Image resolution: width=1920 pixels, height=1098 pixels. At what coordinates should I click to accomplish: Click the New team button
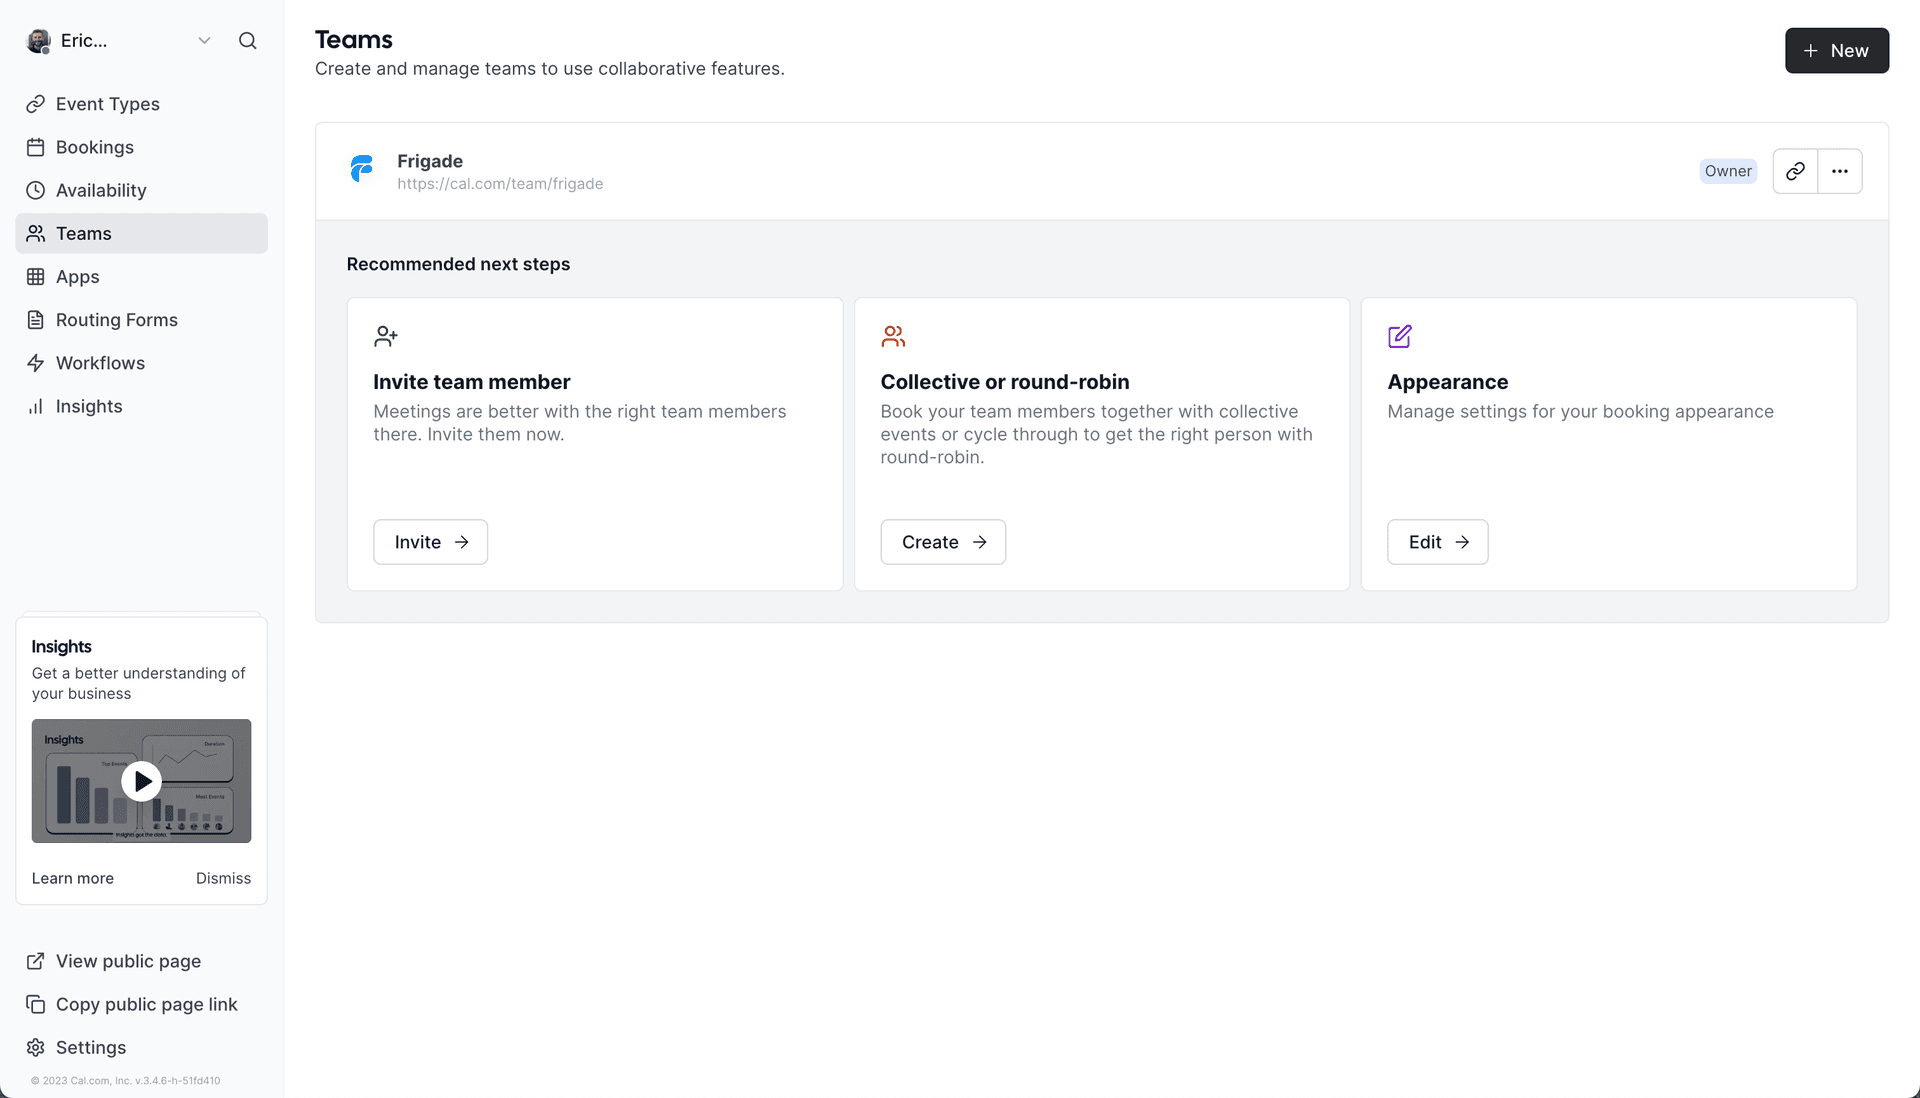pos(1836,51)
